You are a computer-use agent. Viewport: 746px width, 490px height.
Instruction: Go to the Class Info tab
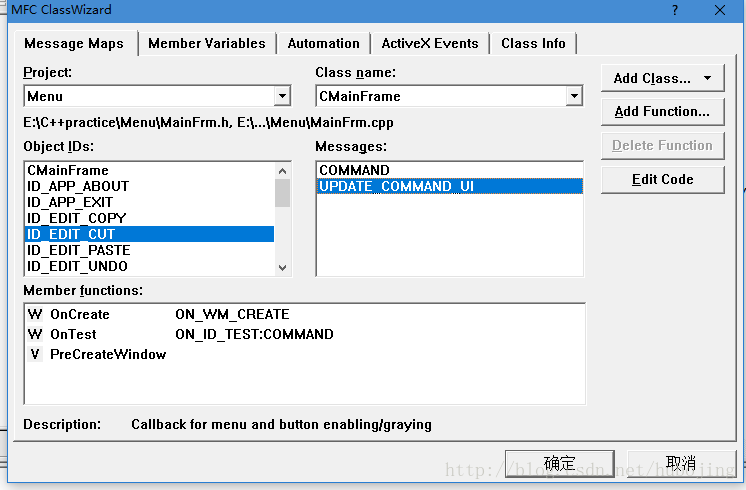[x=533, y=44]
